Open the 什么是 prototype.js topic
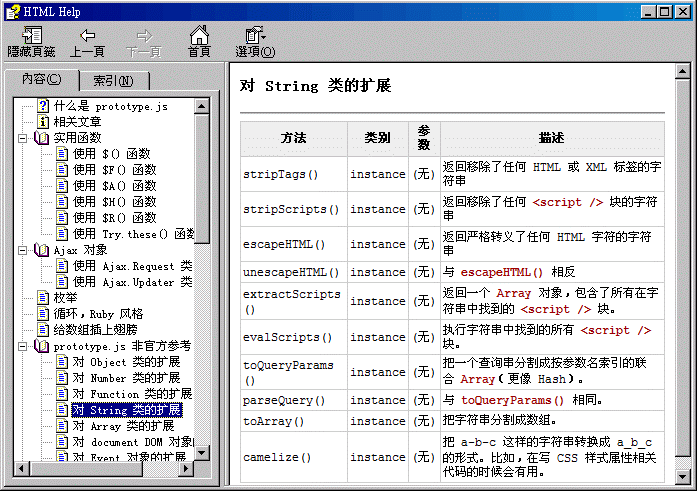This screenshot has height=491, width=697. point(111,106)
